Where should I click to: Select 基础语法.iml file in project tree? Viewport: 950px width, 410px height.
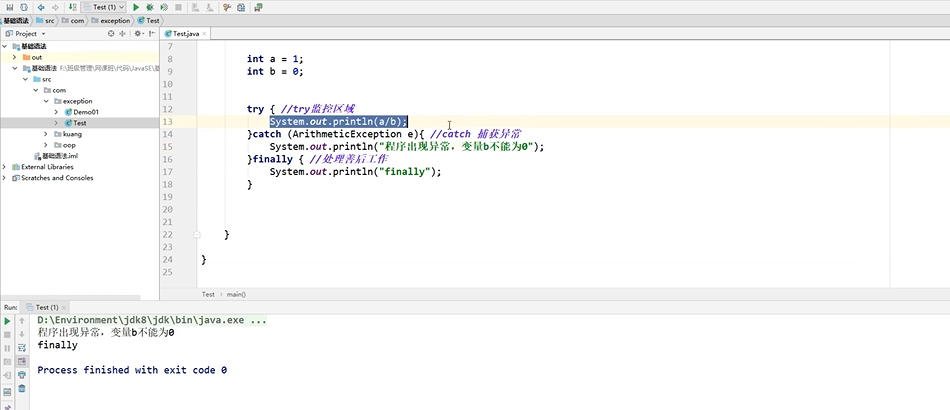[55, 156]
